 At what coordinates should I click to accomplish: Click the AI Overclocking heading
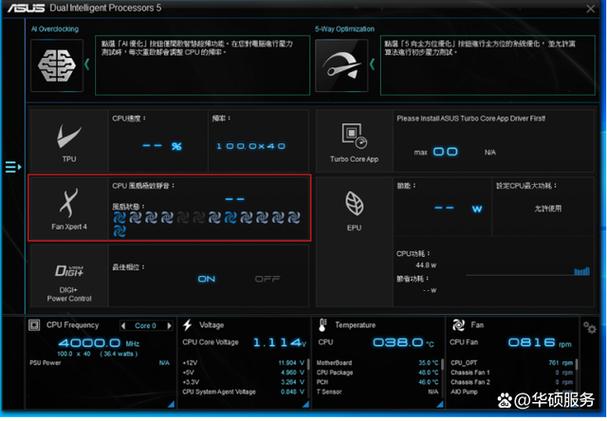click(55, 29)
